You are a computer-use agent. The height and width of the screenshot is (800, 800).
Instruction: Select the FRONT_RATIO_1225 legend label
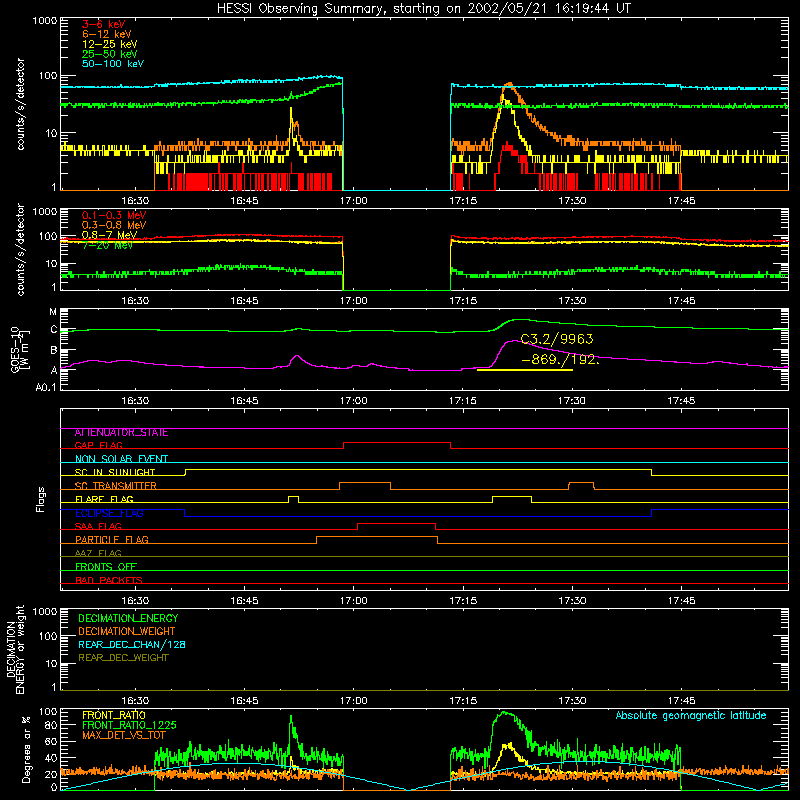[x=129, y=726]
